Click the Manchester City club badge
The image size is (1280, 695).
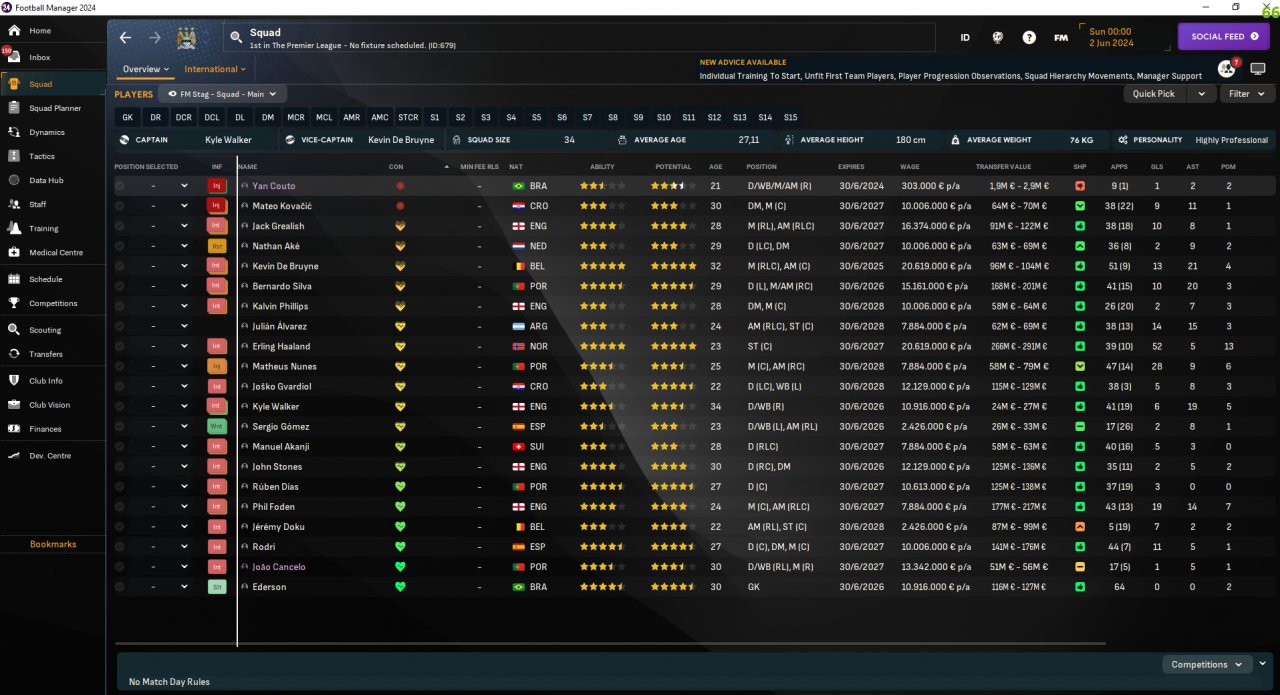click(x=186, y=38)
